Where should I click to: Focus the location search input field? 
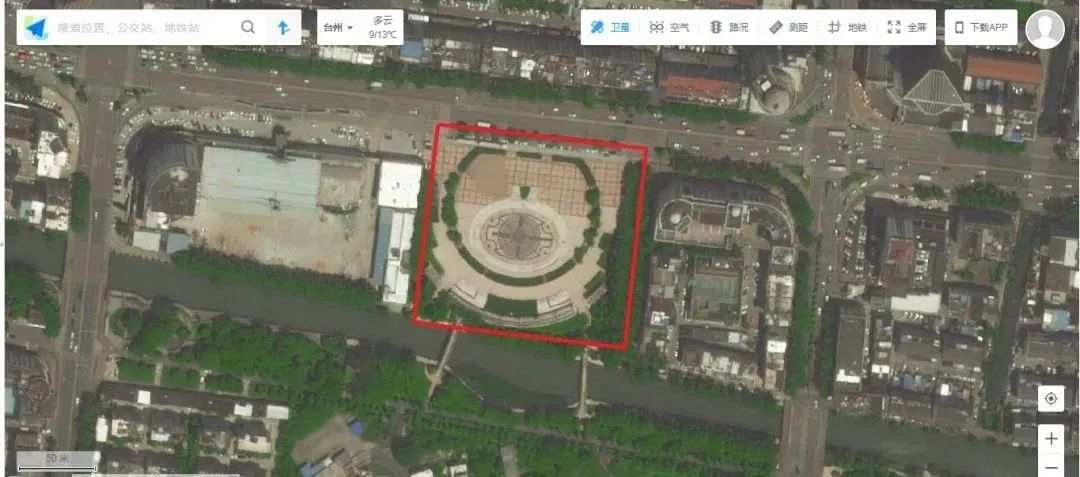pos(143,28)
